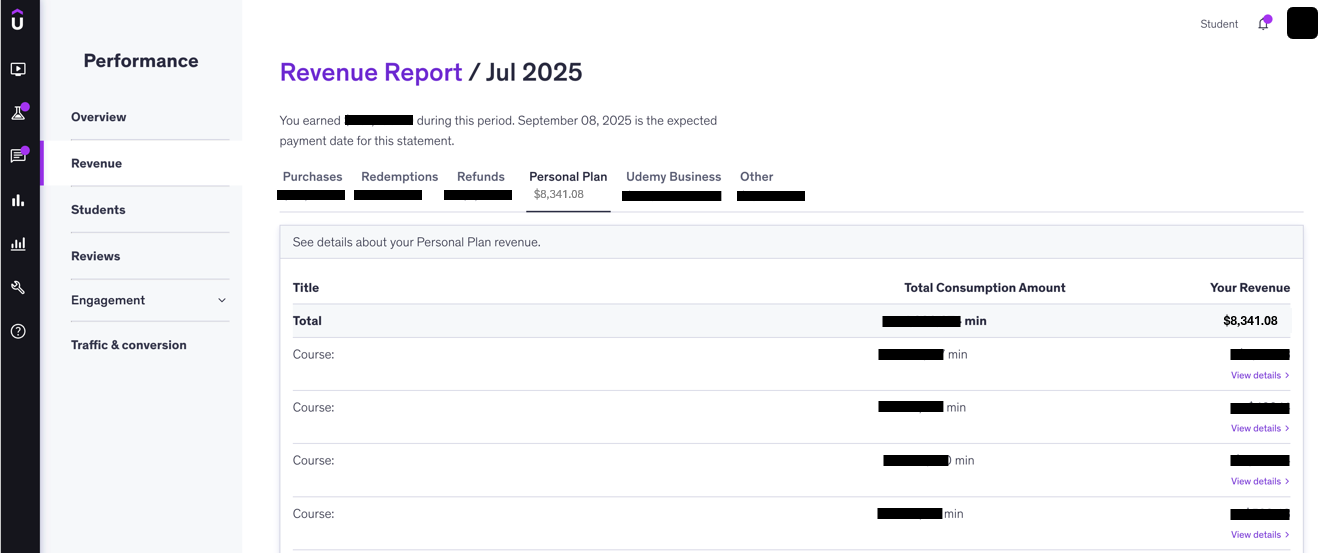Open the Engagement menu item

(108, 300)
